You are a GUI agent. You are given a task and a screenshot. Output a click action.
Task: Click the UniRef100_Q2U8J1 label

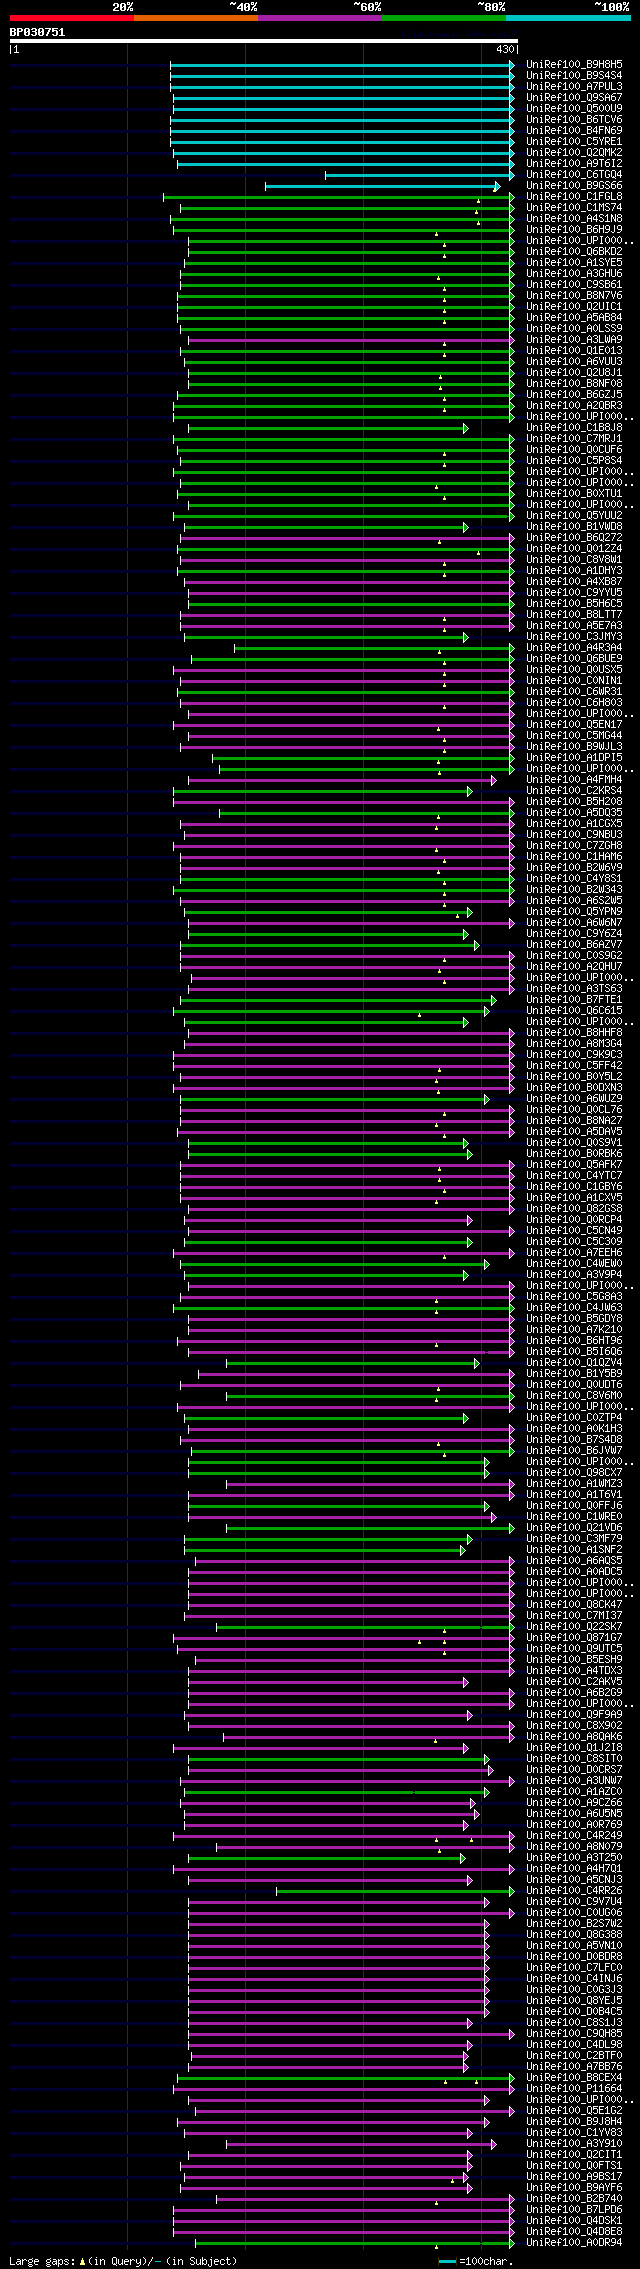tap(574, 372)
